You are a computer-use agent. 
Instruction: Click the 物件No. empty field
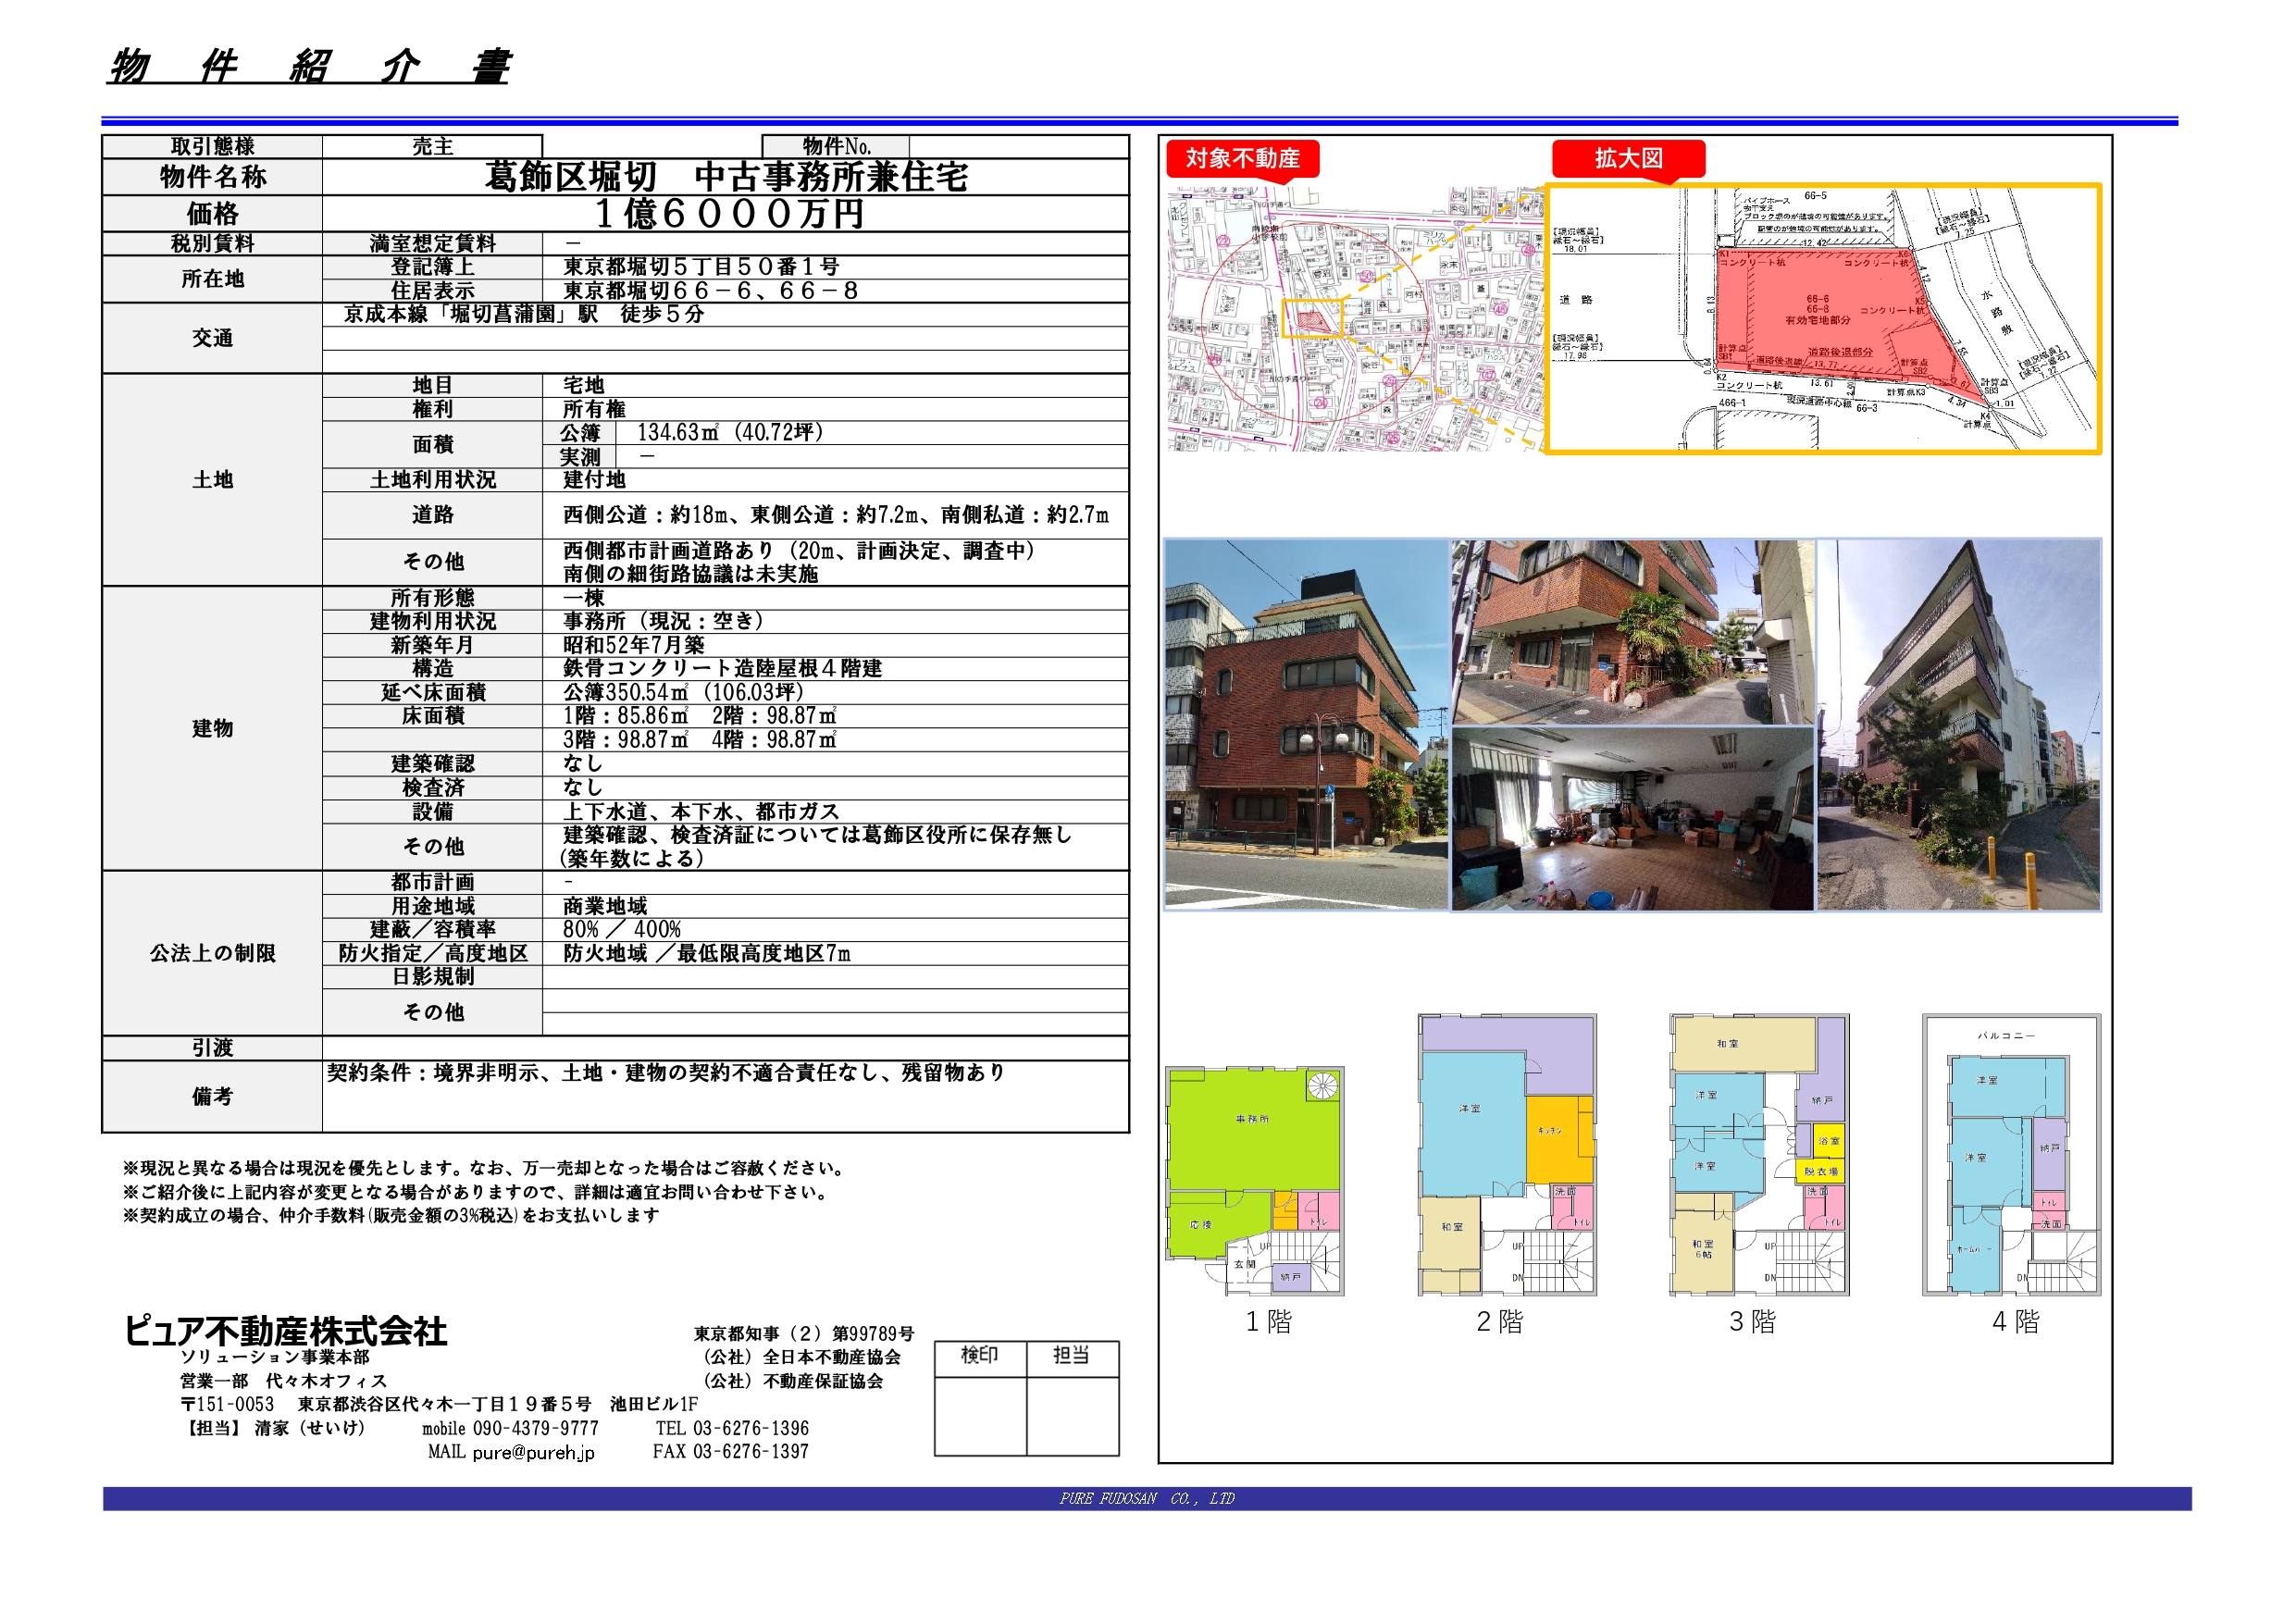pos(1018,147)
